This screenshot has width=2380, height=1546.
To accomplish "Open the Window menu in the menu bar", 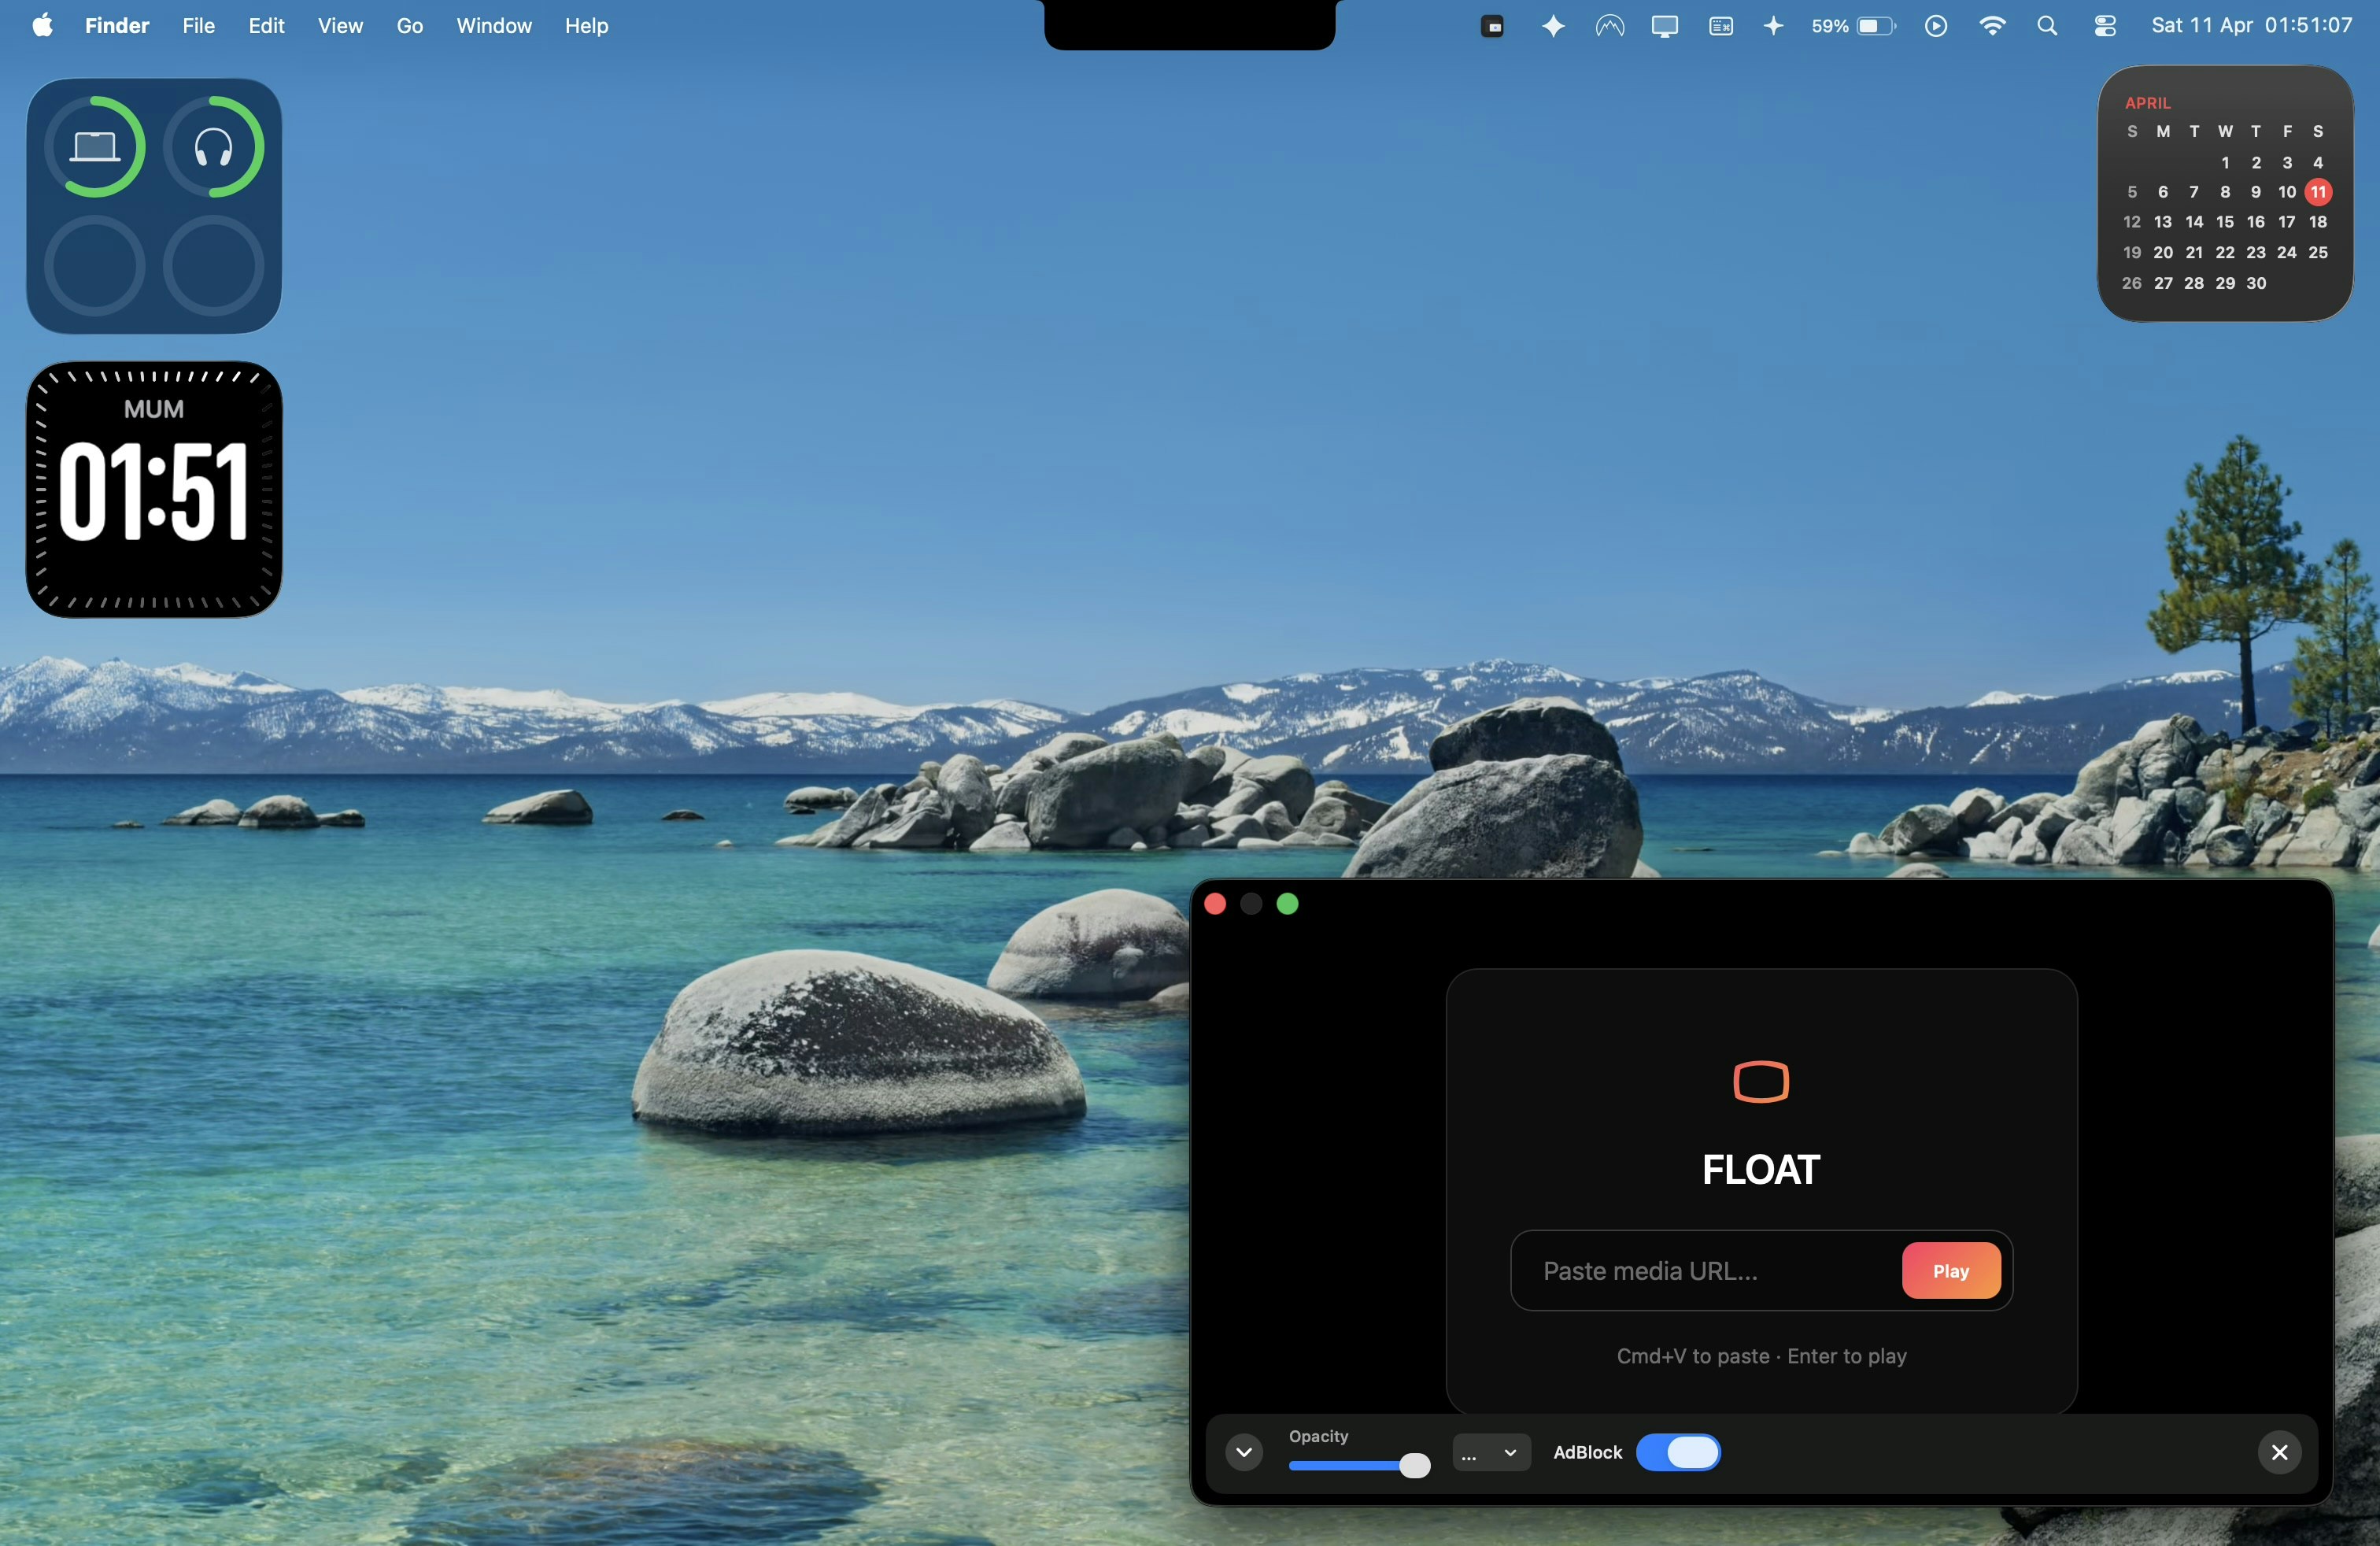I will [x=493, y=26].
